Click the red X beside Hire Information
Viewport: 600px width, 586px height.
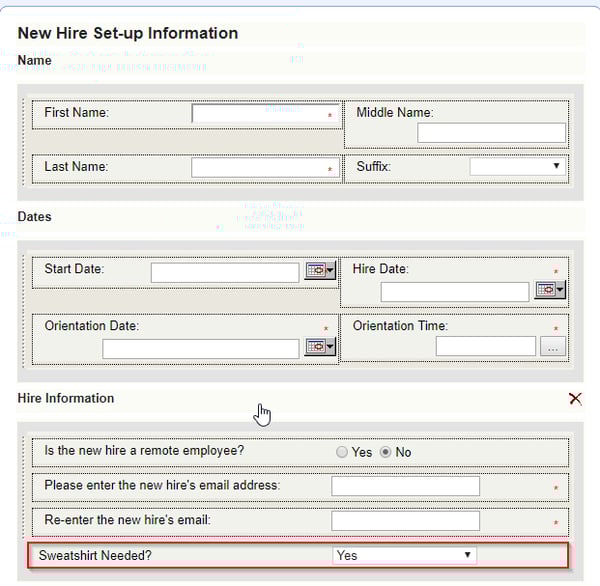pyautogui.click(x=575, y=398)
